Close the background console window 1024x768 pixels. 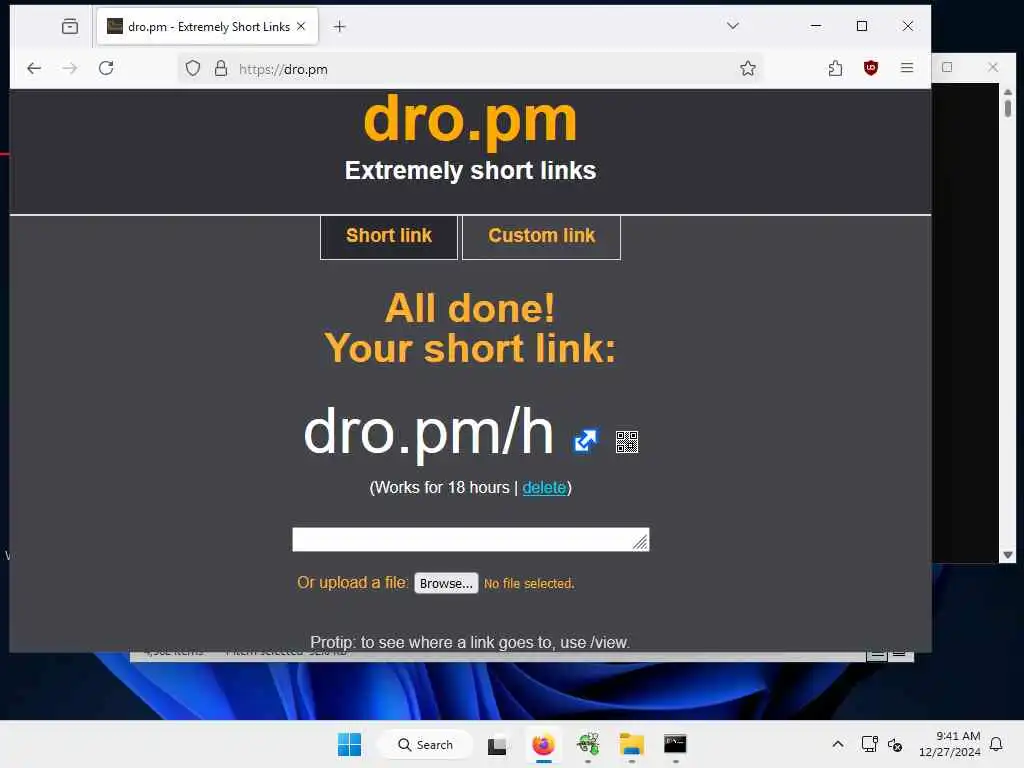pyautogui.click(x=993, y=67)
